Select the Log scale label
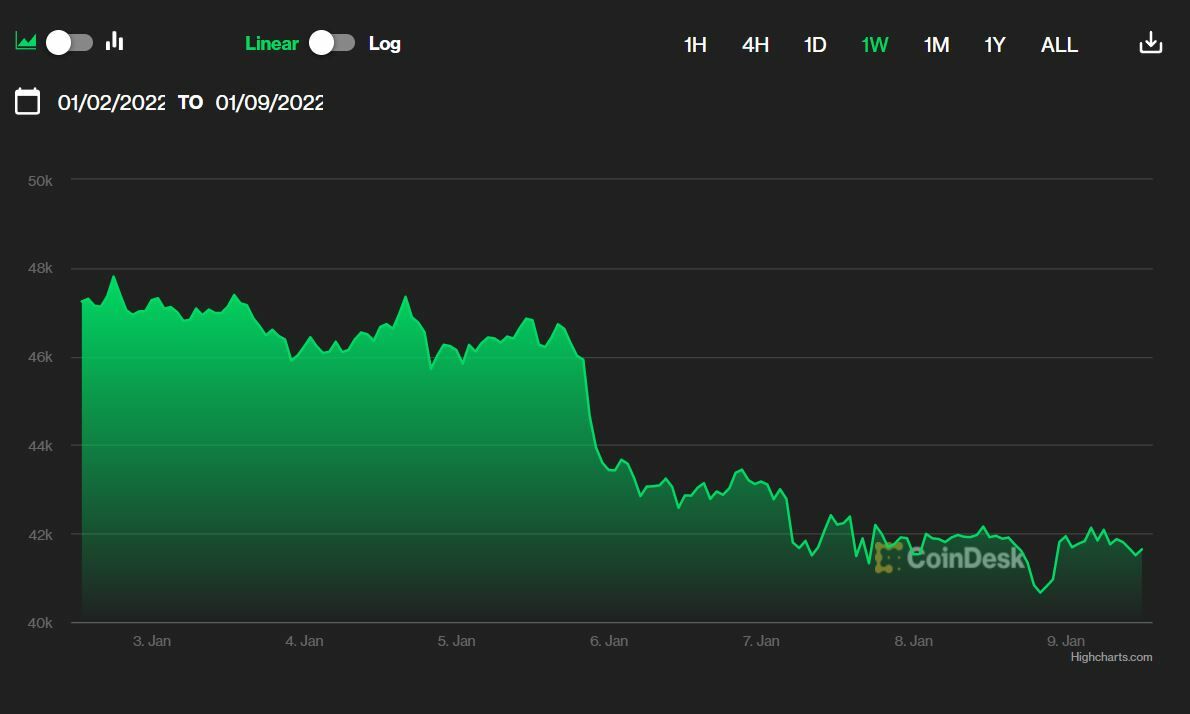This screenshot has height=714, width=1190. coord(384,43)
